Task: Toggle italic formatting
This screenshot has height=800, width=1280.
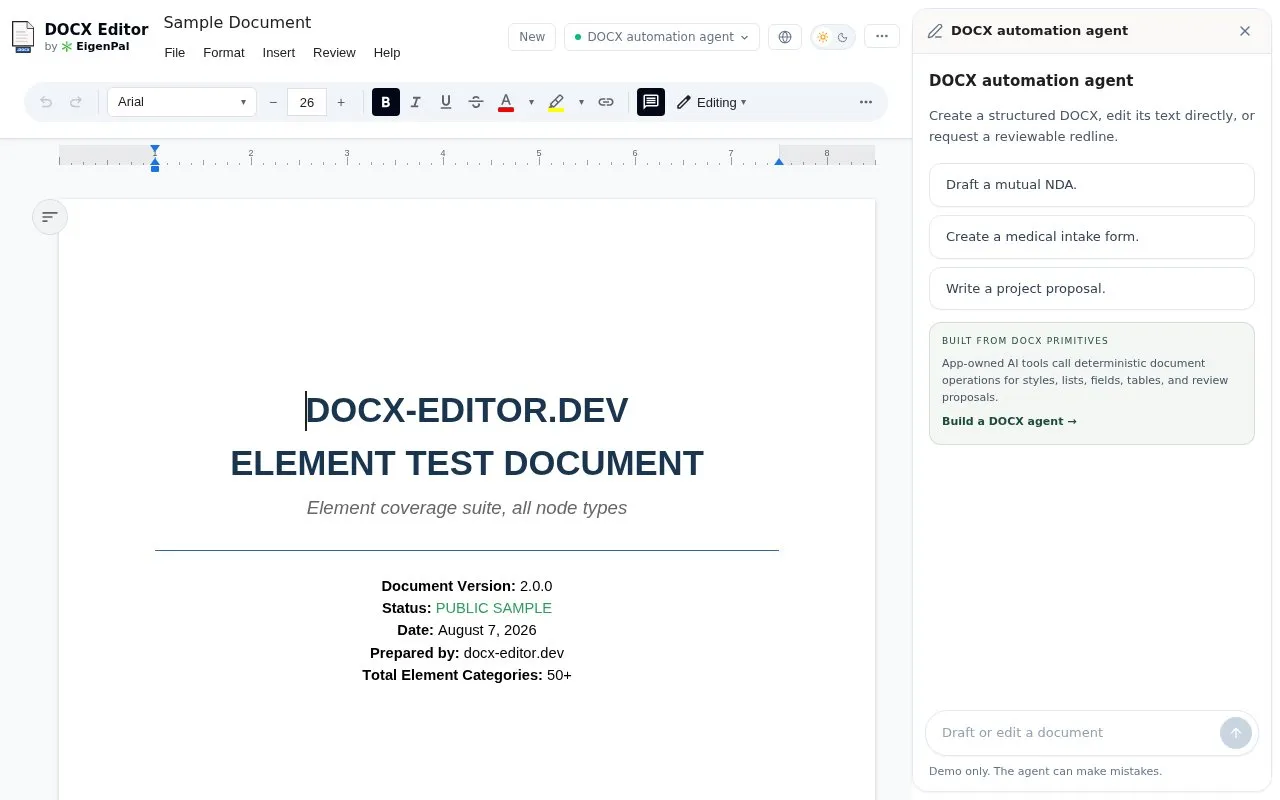Action: click(x=416, y=102)
